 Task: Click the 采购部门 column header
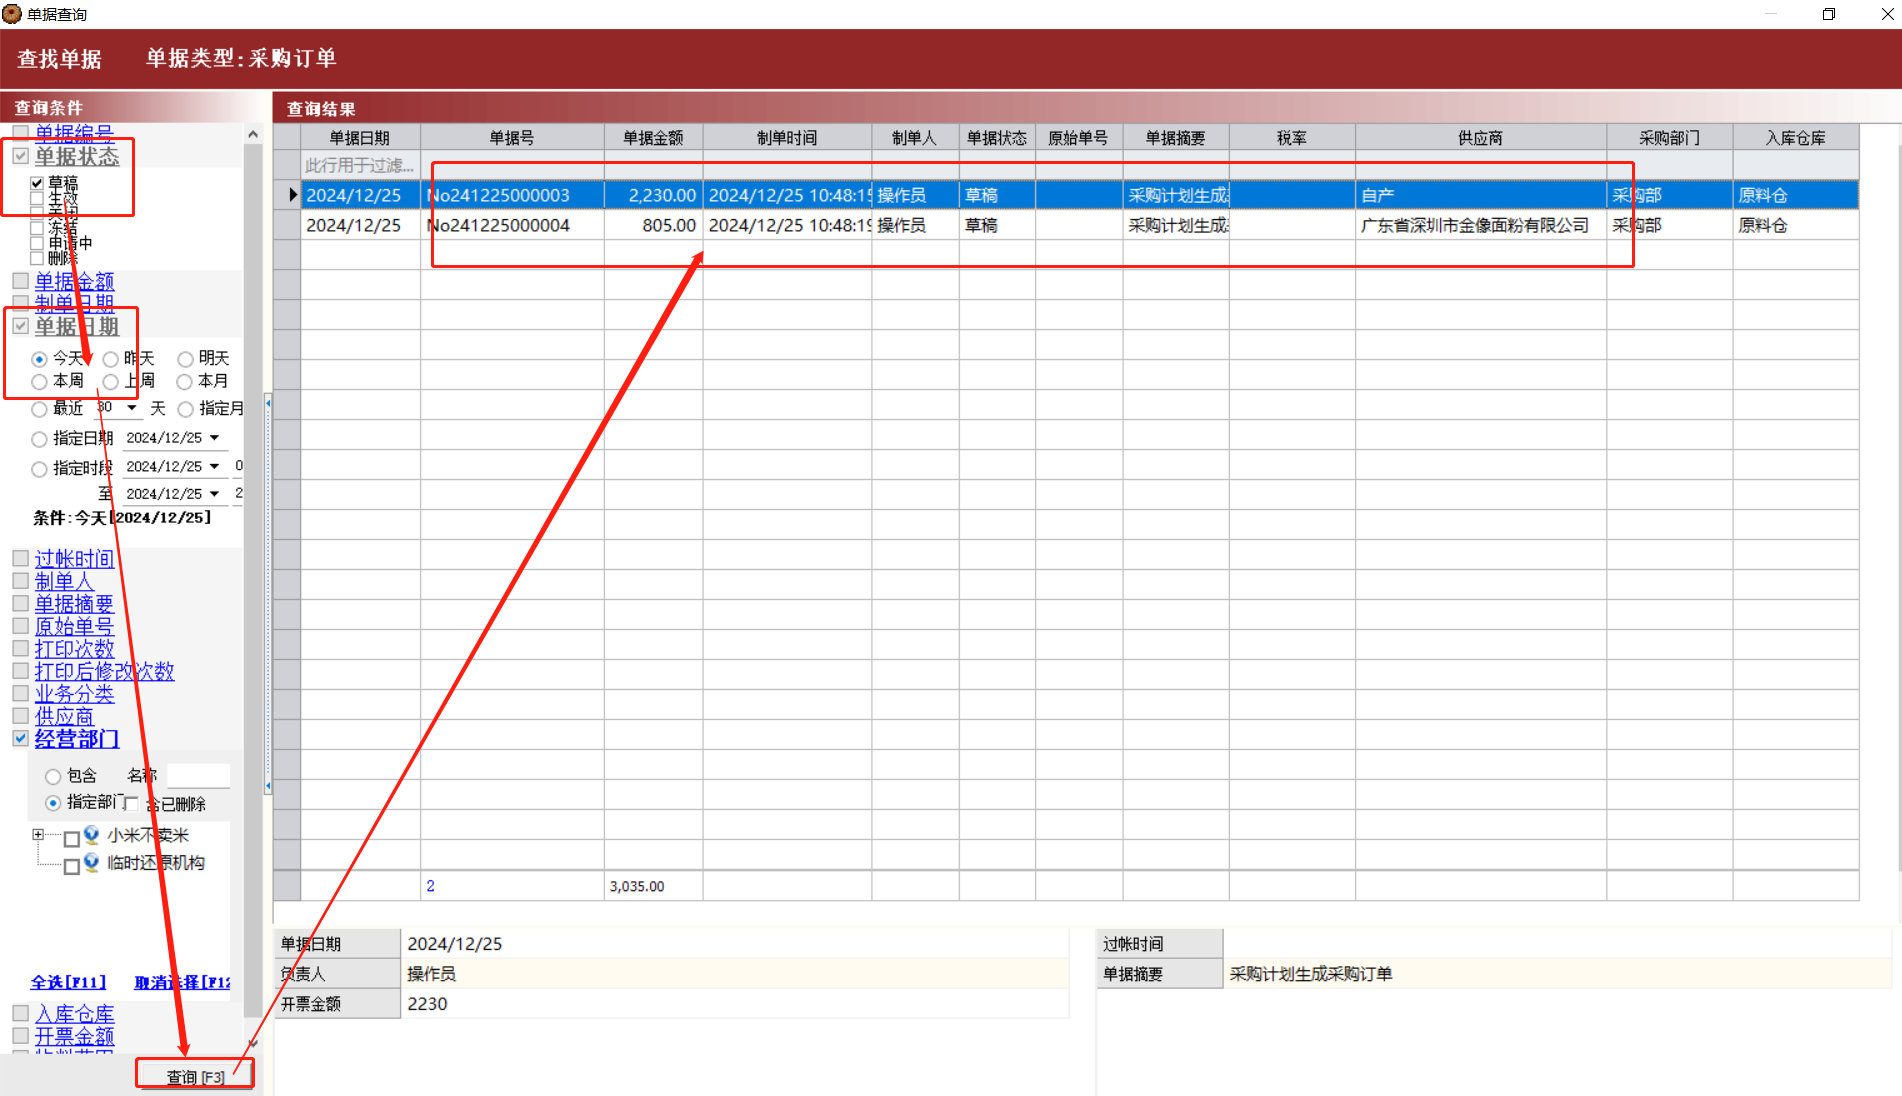click(1669, 138)
